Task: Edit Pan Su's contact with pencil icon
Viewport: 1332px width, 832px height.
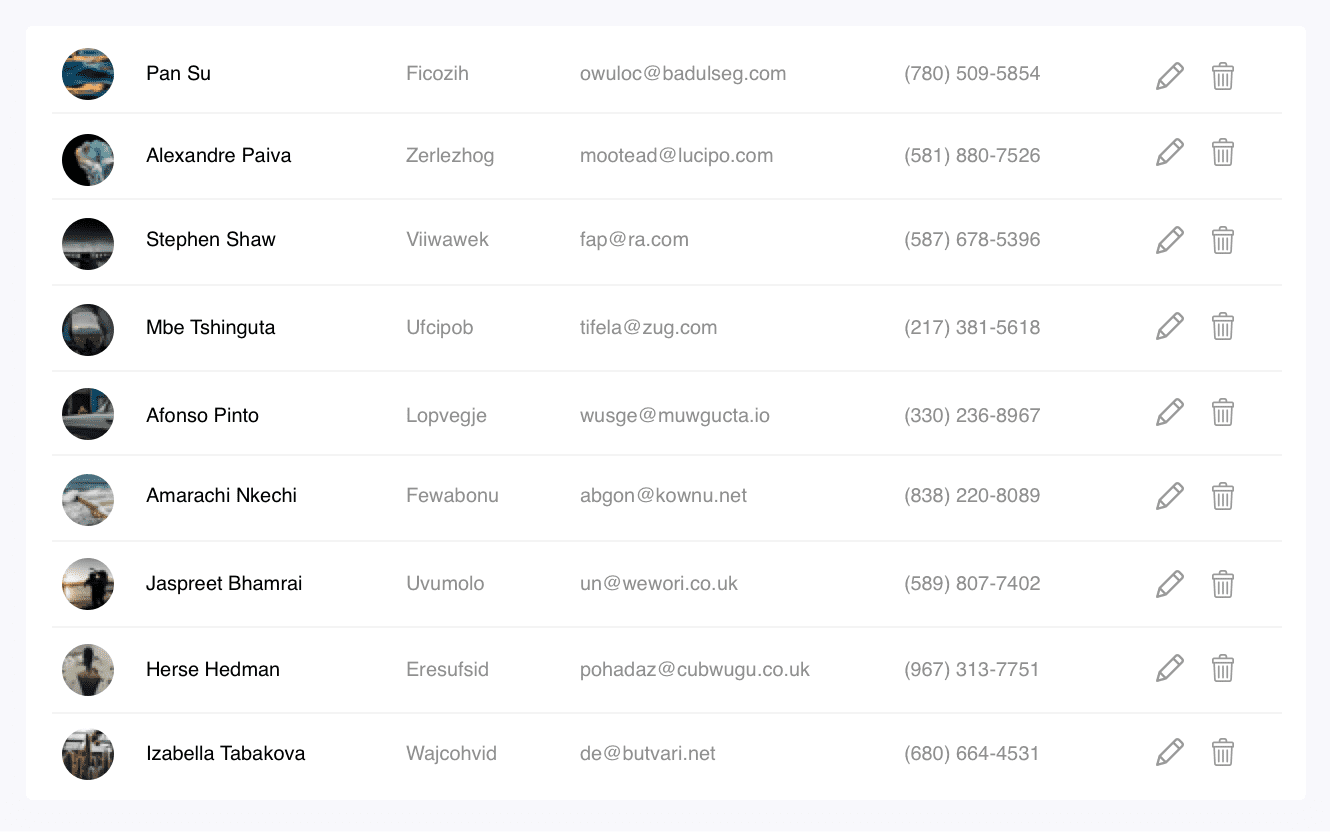Action: pos(1169,76)
